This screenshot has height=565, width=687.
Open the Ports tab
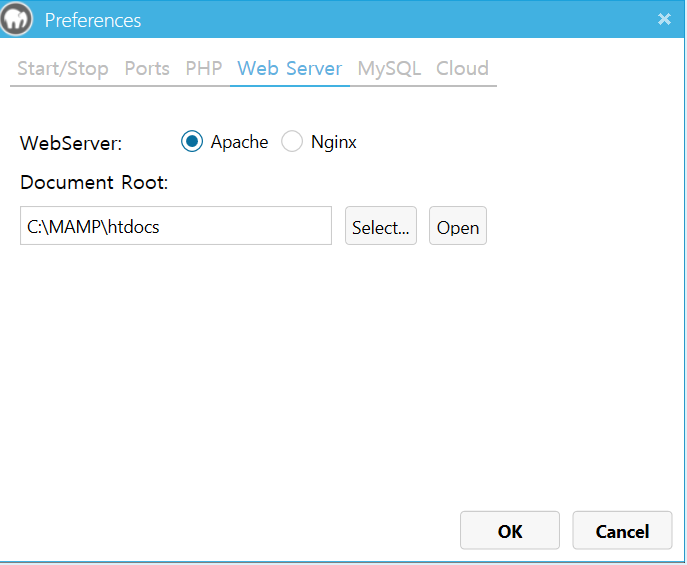coord(147,69)
